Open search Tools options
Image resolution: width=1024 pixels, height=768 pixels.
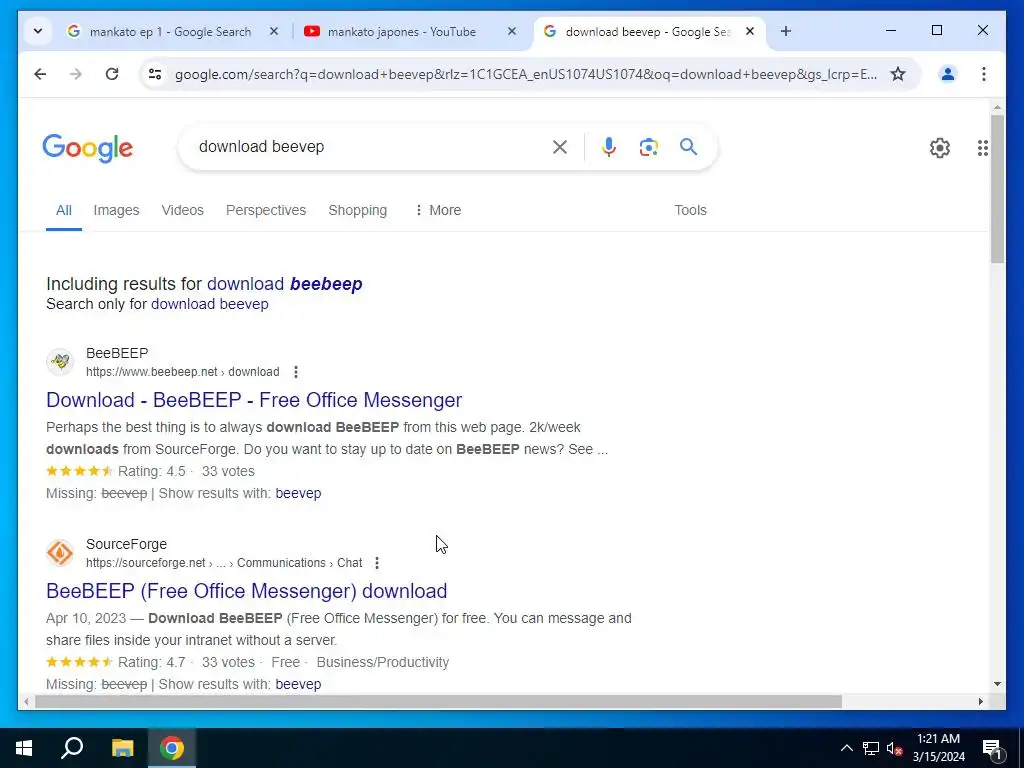[690, 210]
